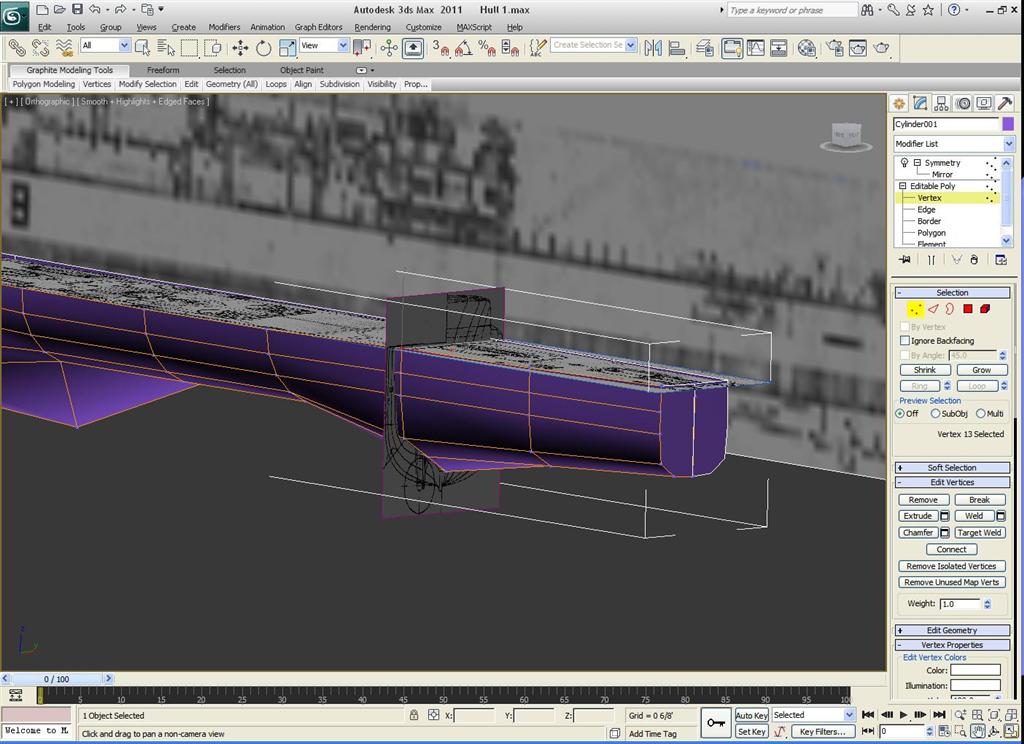Toggle the Symmetry modifier lightbulb
Screen dimensions: 1024x744
[x=904, y=163]
